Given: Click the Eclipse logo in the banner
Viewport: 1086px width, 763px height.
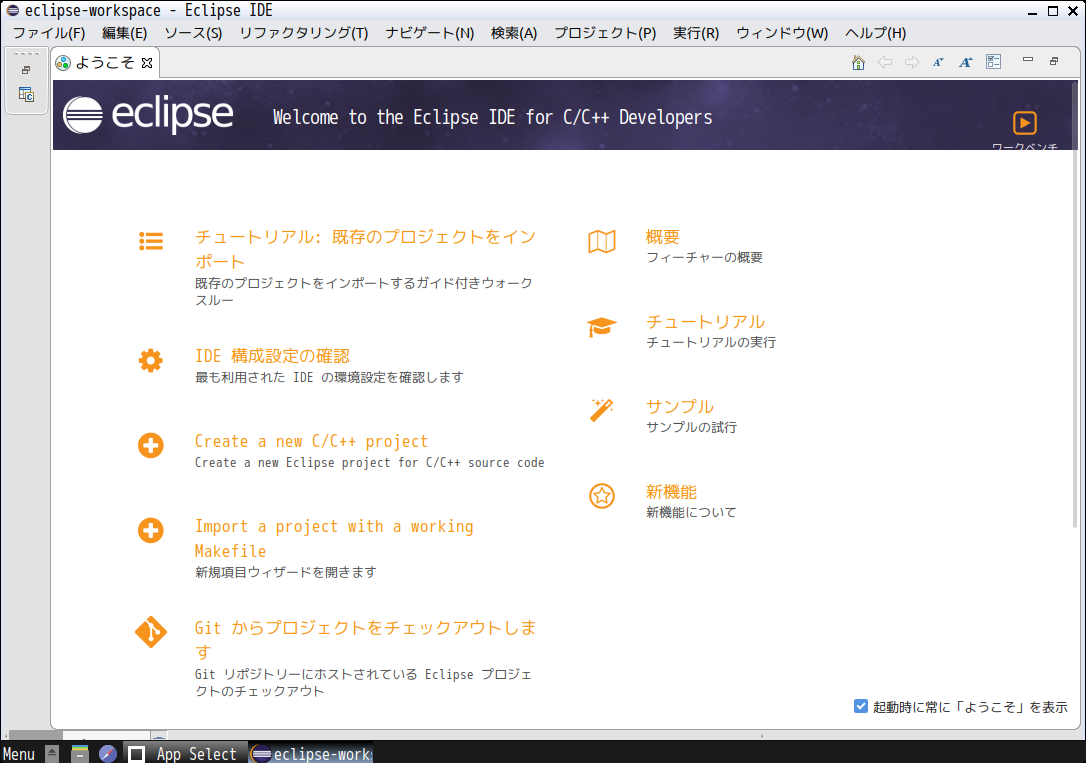Looking at the screenshot, I should coord(148,115).
